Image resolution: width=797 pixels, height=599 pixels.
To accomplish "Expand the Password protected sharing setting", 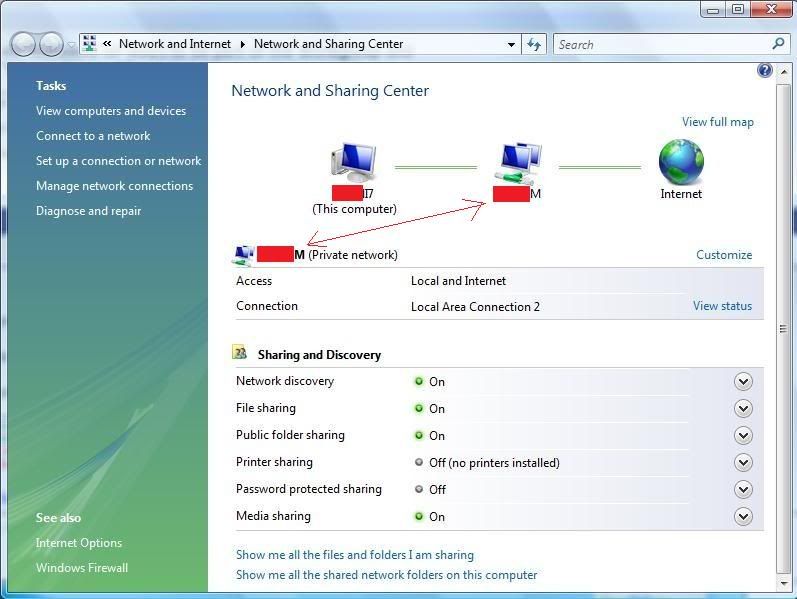I will 742,489.
